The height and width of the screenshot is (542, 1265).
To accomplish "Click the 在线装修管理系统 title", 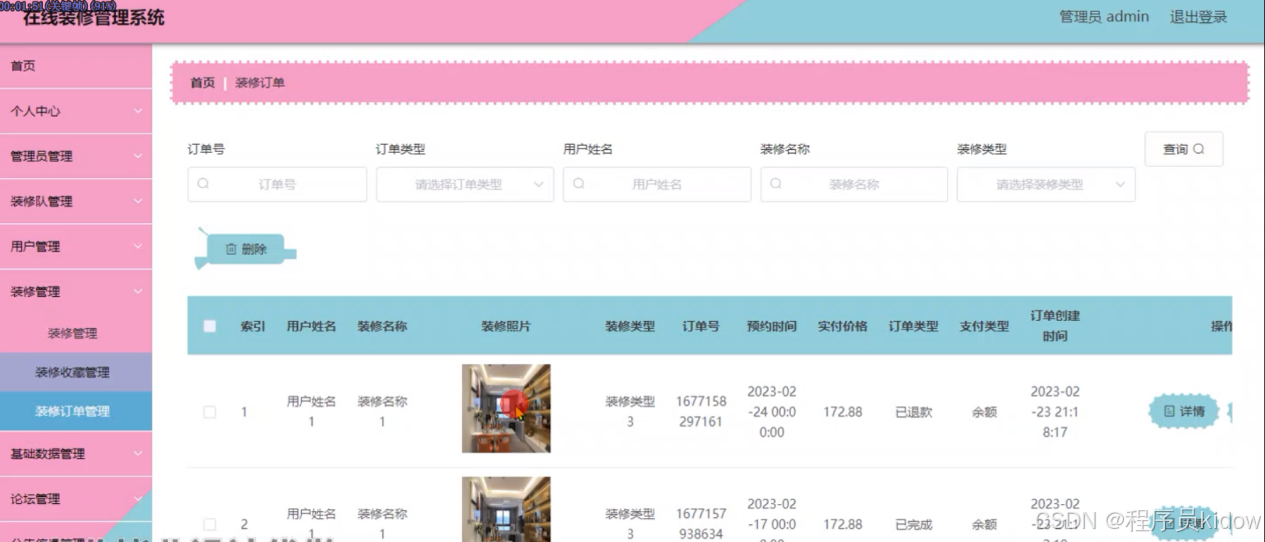I will pos(94,18).
